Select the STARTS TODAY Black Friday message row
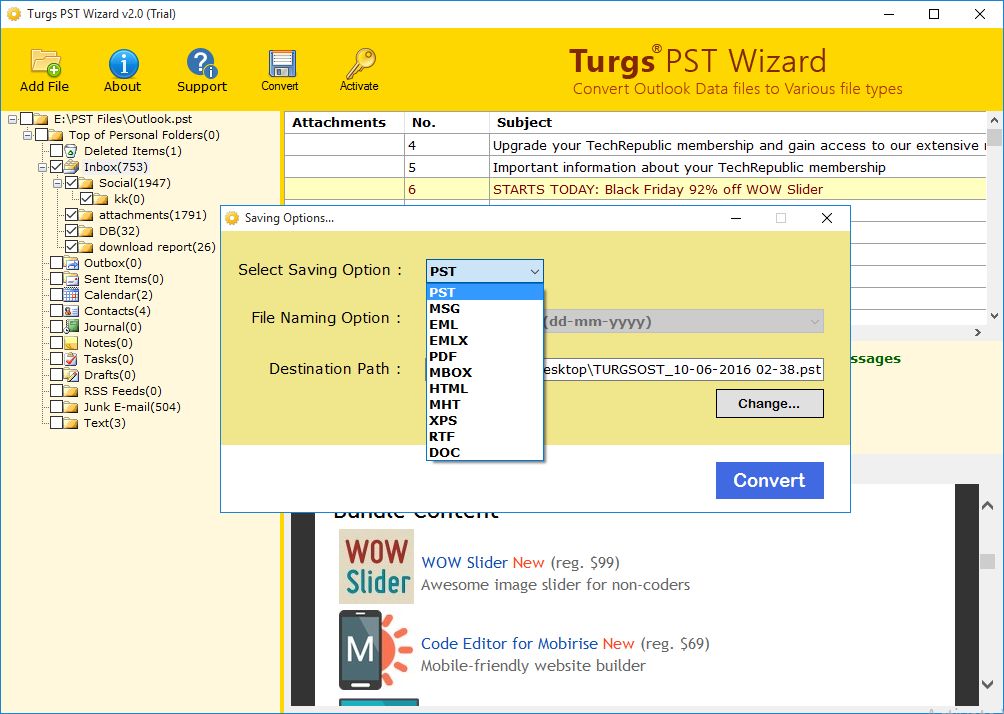 pos(635,190)
